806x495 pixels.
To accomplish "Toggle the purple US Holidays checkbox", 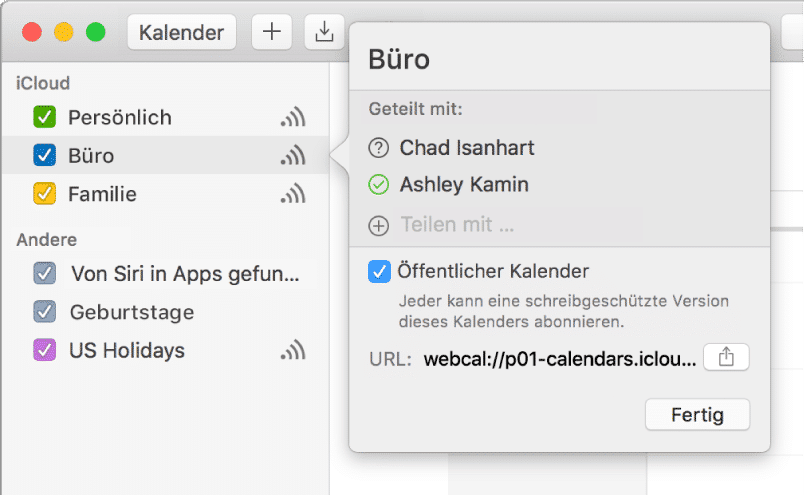I will 45,351.
